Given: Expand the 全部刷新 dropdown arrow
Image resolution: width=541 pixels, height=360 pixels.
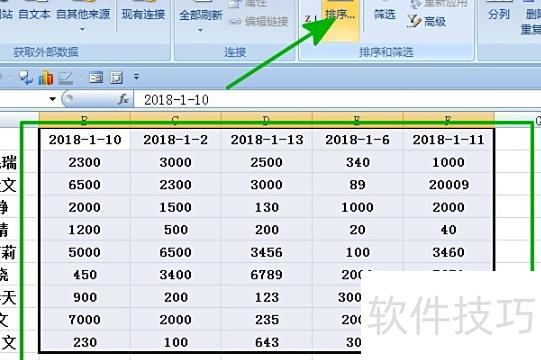Looking at the screenshot, I should [x=200, y=30].
